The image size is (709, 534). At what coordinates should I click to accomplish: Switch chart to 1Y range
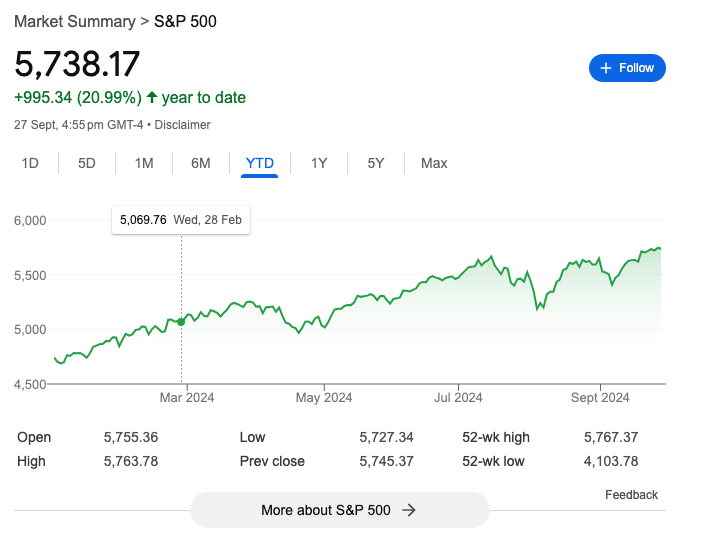319,163
